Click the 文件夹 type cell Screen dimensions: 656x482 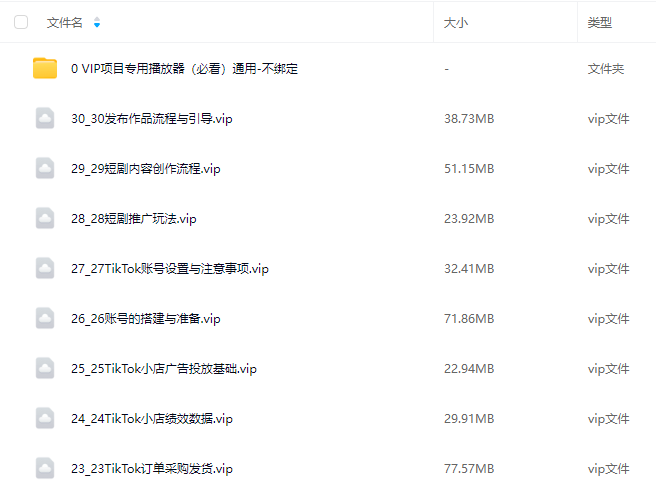pyautogui.click(x=606, y=69)
